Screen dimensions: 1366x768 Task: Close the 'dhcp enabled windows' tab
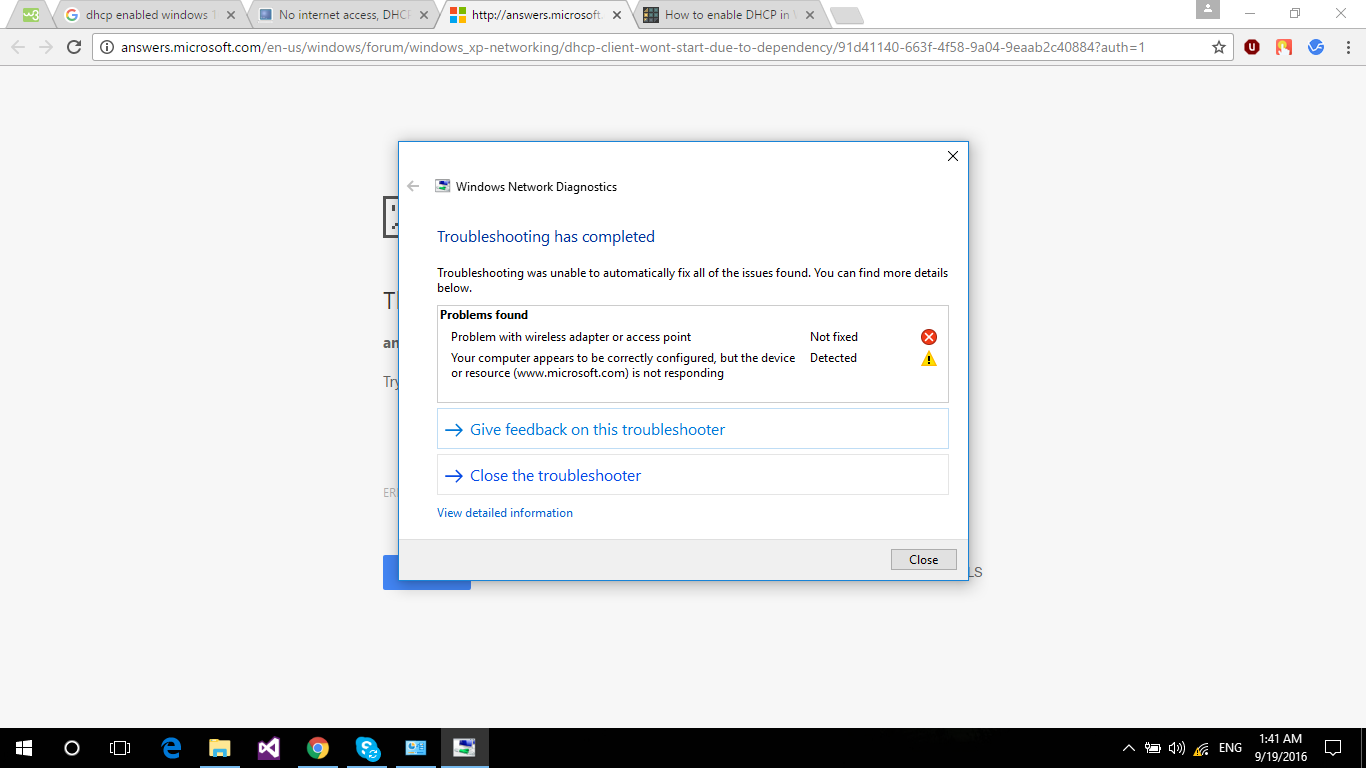pyautogui.click(x=230, y=15)
